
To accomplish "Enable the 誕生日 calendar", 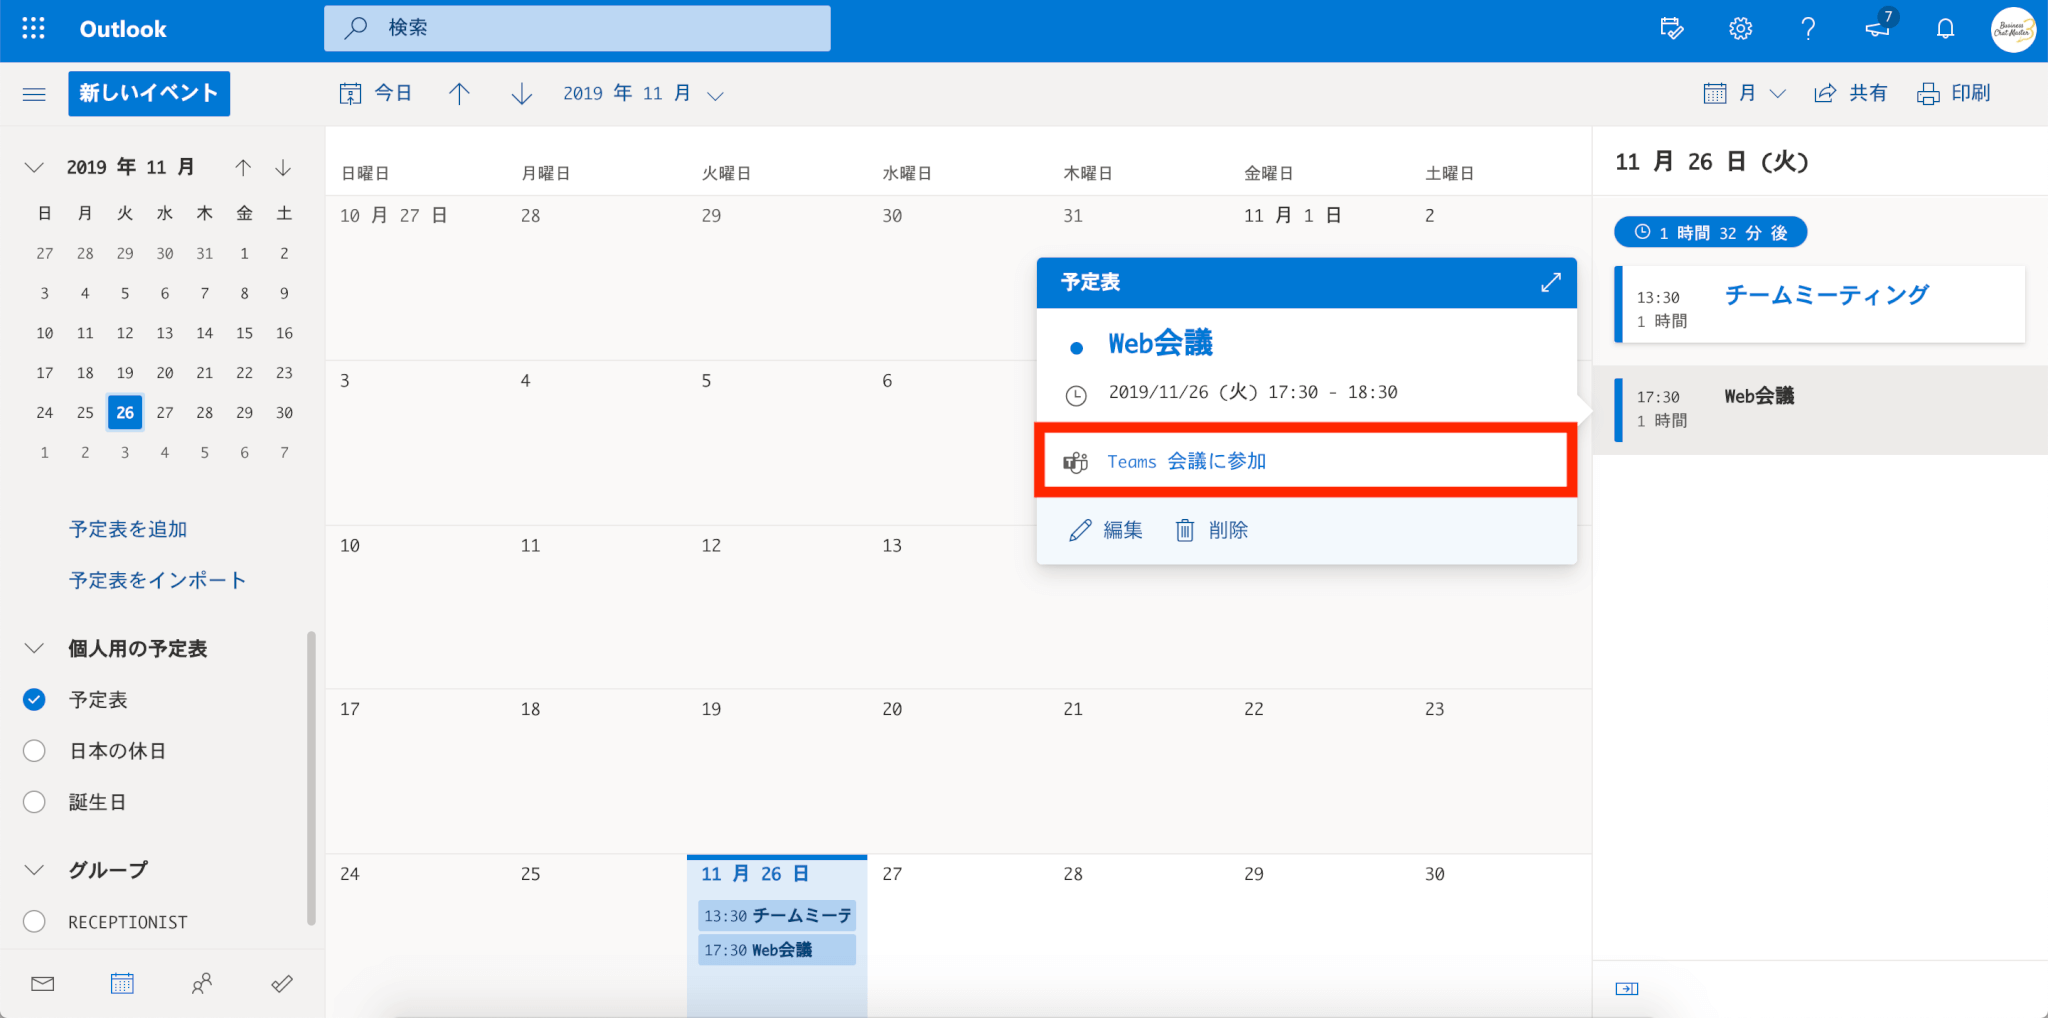I will (34, 802).
